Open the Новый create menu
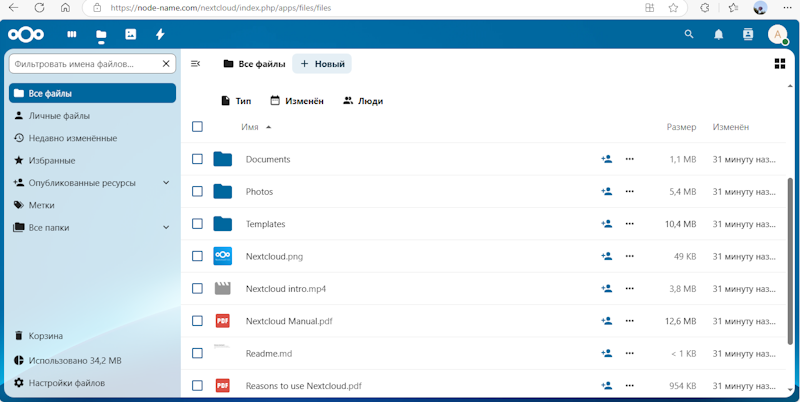800x402 pixels. 322,64
